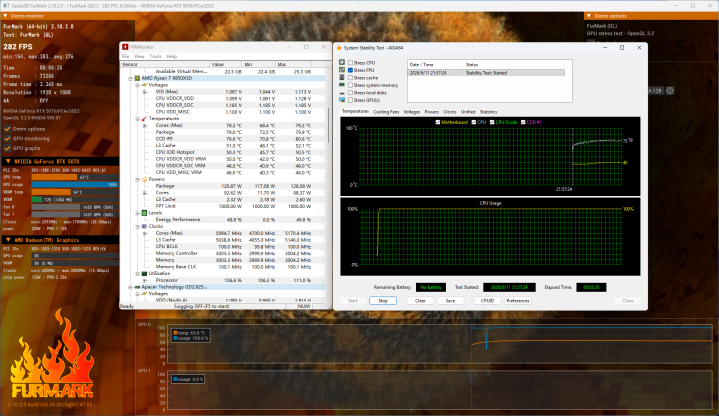Expand the Cores (Max) temperature row
The image size is (719, 416).
[x=145, y=125]
